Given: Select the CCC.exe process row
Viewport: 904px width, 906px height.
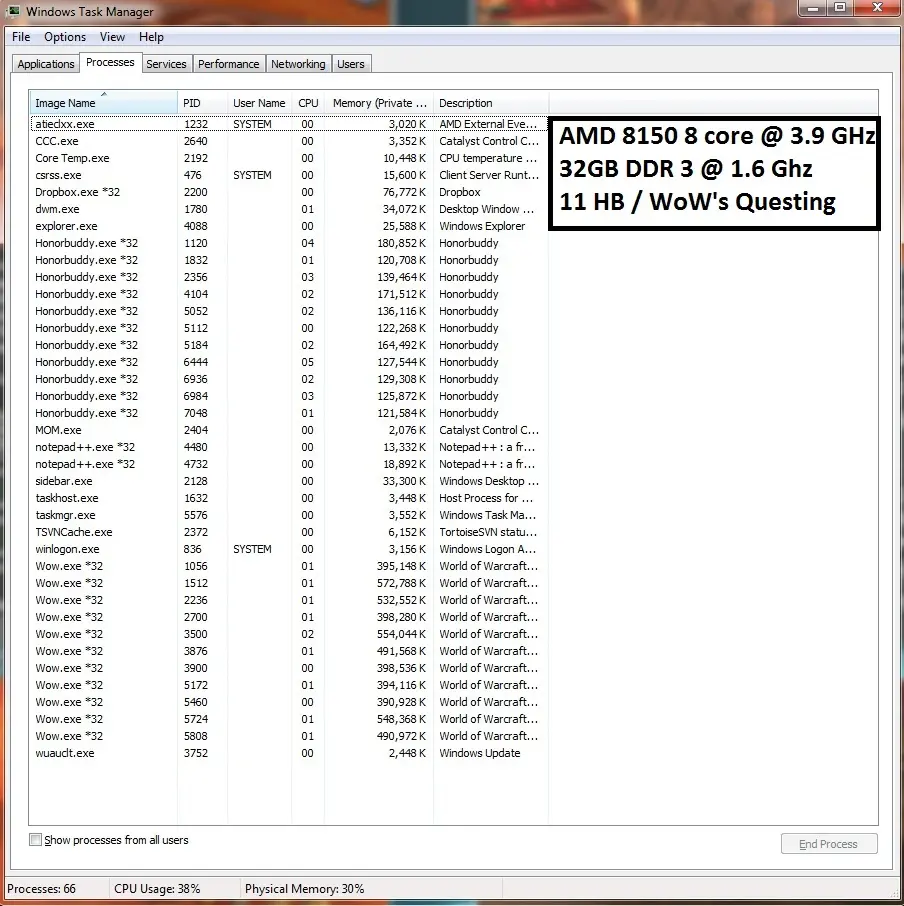Looking at the screenshot, I should click(288, 141).
